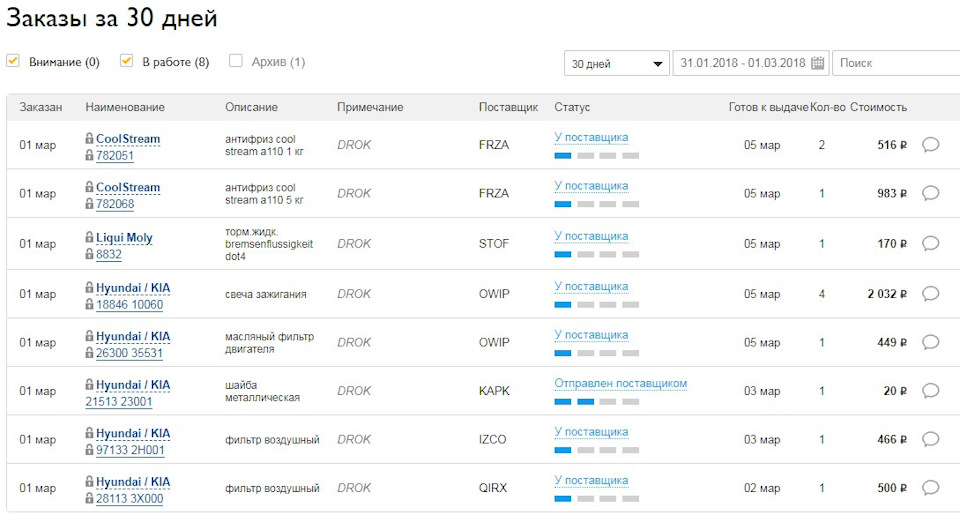Open comment bubble for 28113 3X000 row
This screenshot has height=530, width=960.
point(931,488)
